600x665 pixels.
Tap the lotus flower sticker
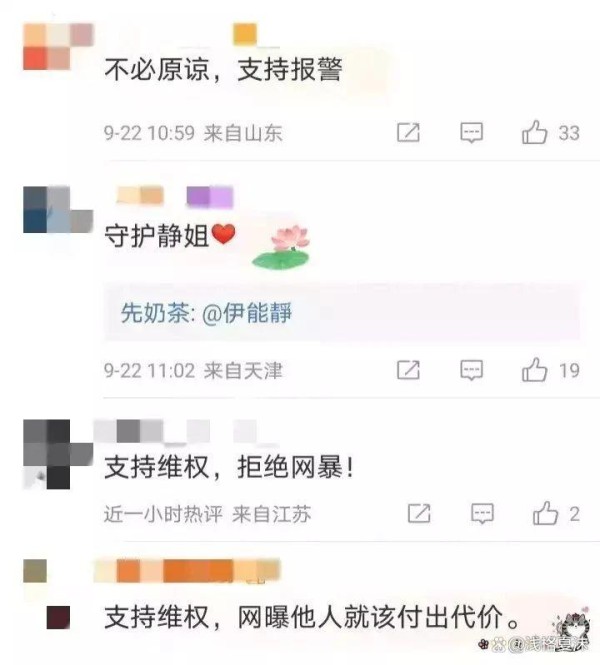[282, 248]
